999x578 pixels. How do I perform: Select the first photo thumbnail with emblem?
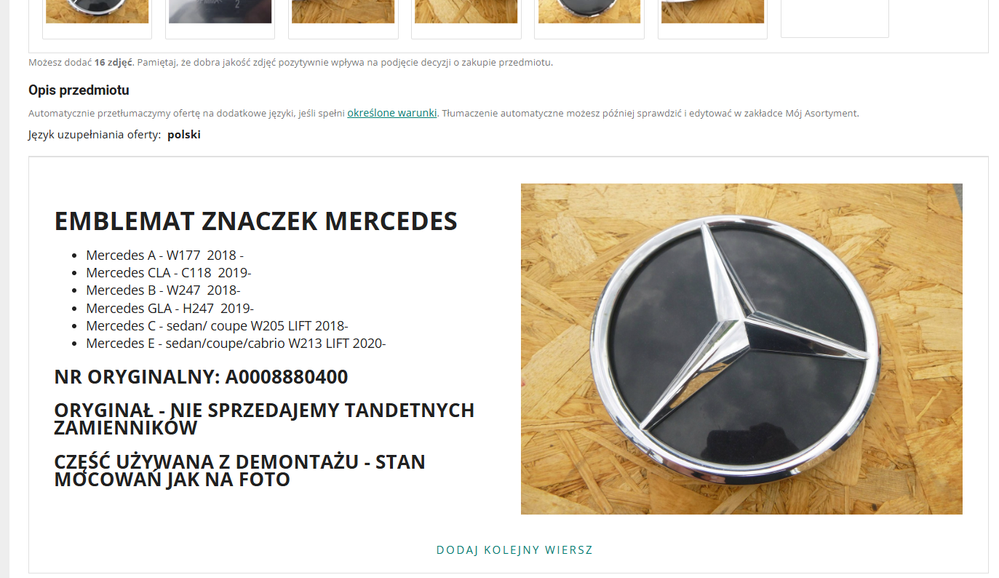(x=97, y=11)
